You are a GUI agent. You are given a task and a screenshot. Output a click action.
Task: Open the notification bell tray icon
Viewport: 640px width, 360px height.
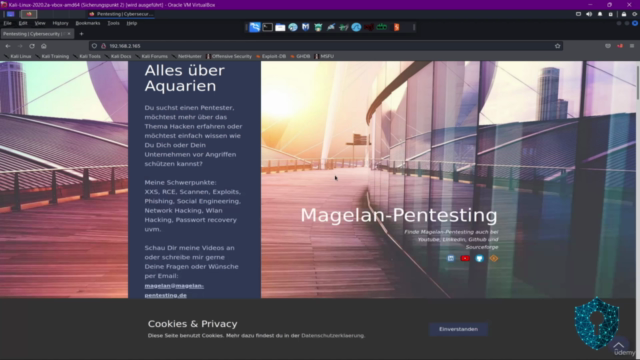pyautogui.click(x=600, y=14)
